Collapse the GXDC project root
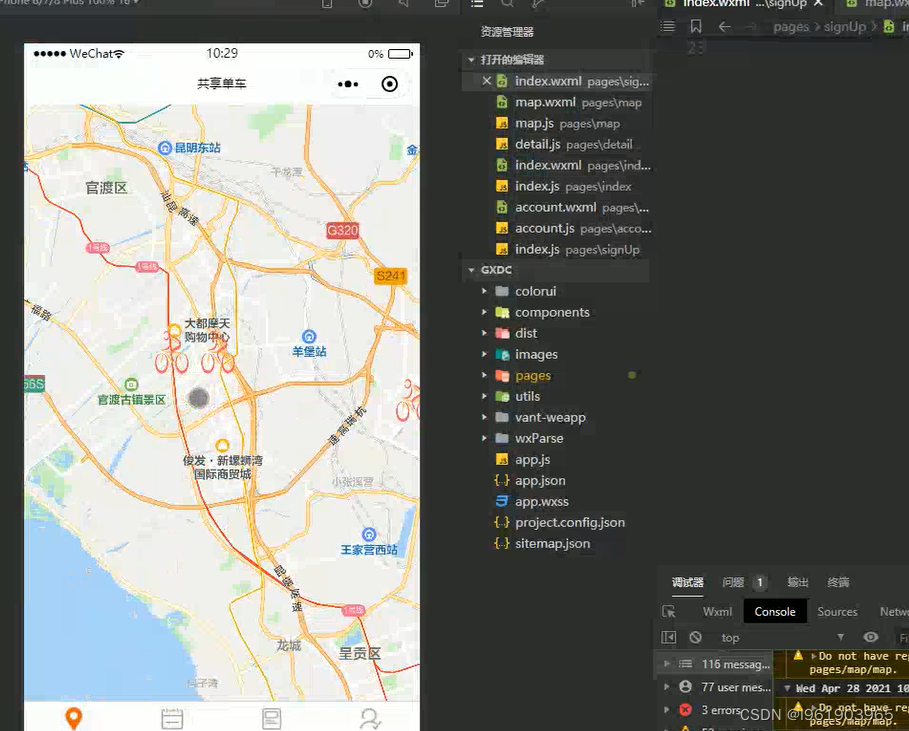Screen dimensions: 909x731 click(471, 270)
